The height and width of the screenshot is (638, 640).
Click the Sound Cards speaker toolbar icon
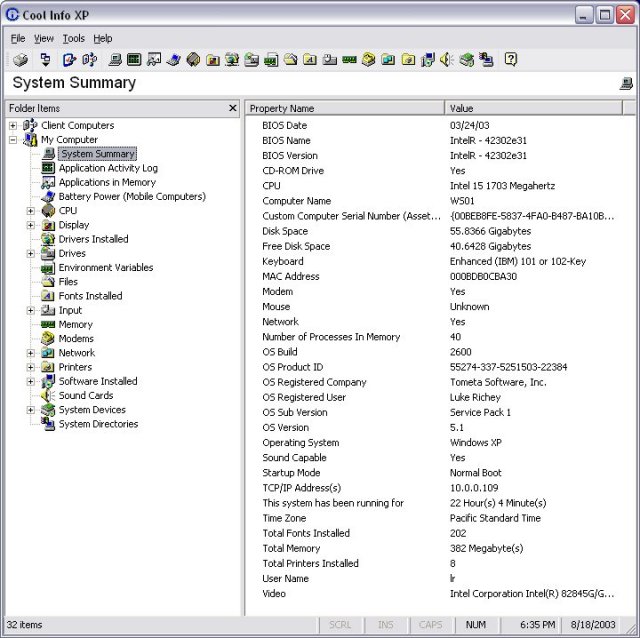pos(447,60)
